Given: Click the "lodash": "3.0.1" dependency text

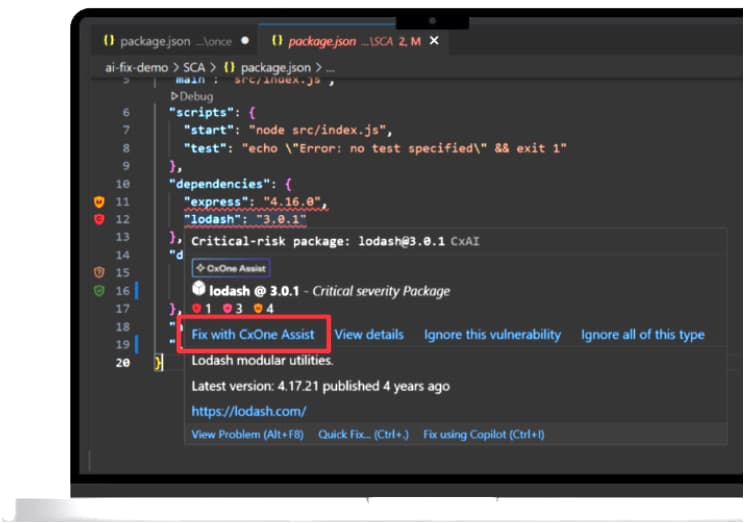Looking at the screenshot, I should [245, 219].
